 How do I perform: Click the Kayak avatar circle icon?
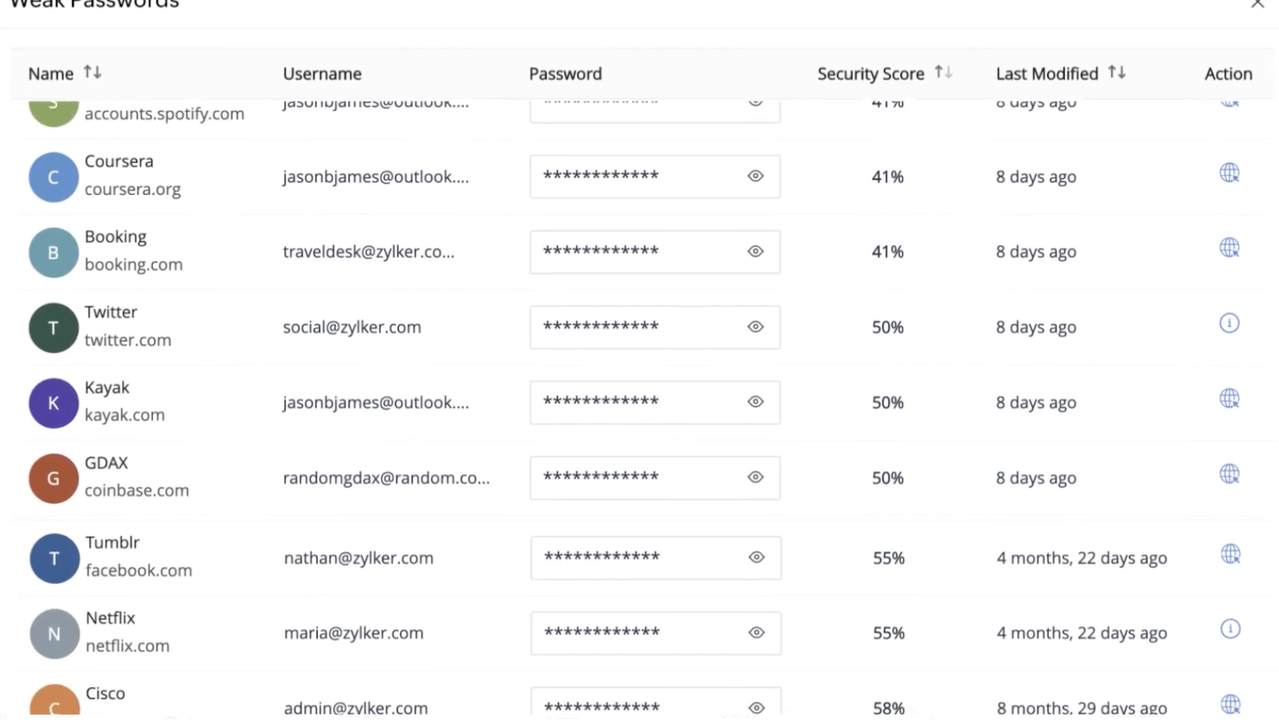point(53,403)
